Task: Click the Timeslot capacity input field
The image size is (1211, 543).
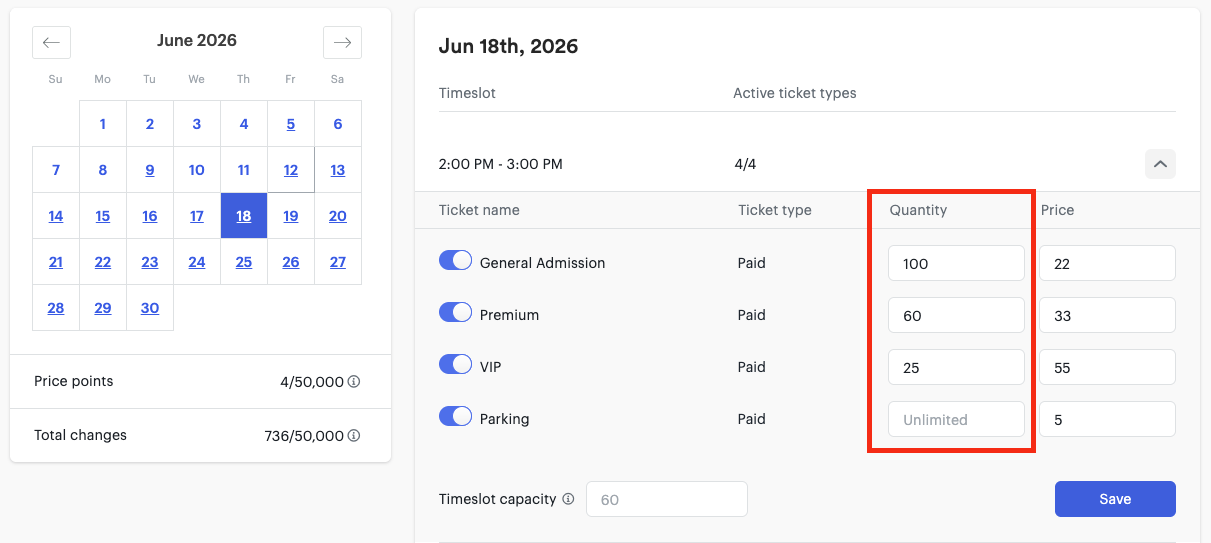Action: pos(667,499)
